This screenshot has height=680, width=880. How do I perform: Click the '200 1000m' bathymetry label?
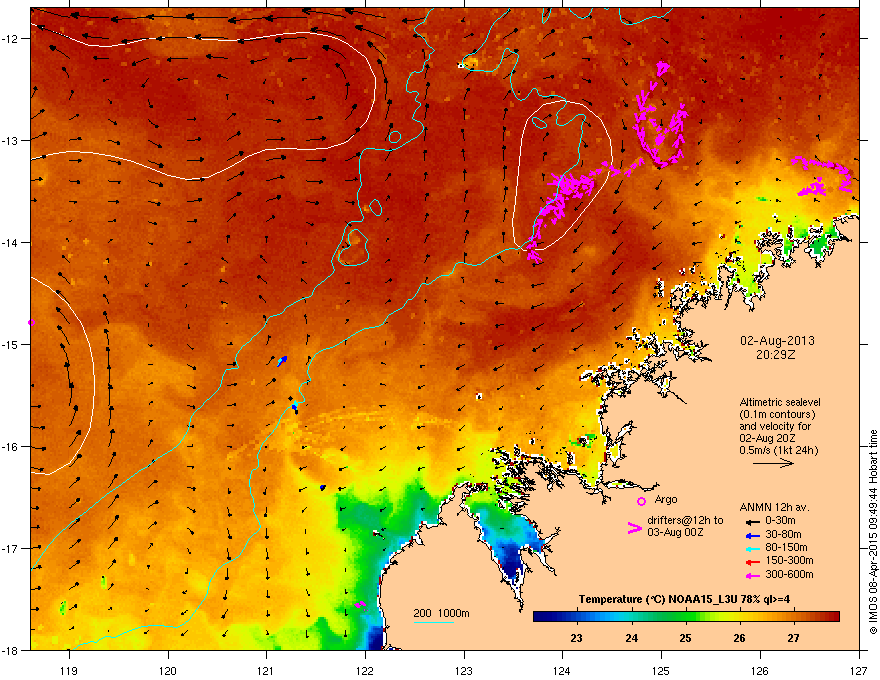tap(441, 613)
